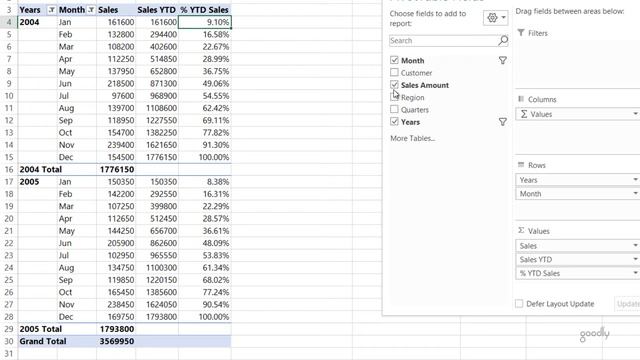Select the 2004 Total value 1776150
The height and width of the screenshot is (360, 640).
click(x=116, y=169)
